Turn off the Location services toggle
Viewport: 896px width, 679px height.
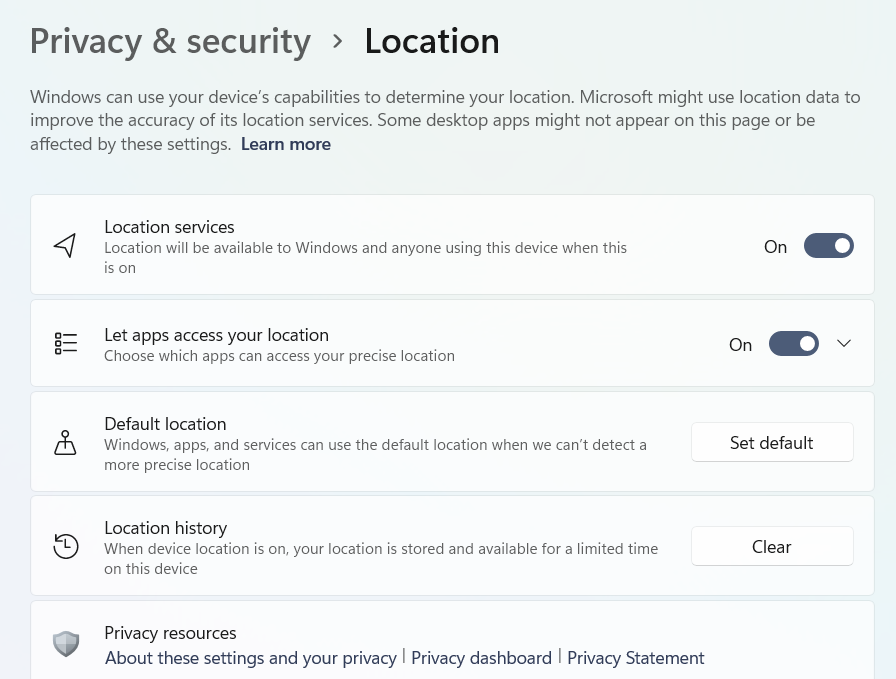(x=828, y=246)
